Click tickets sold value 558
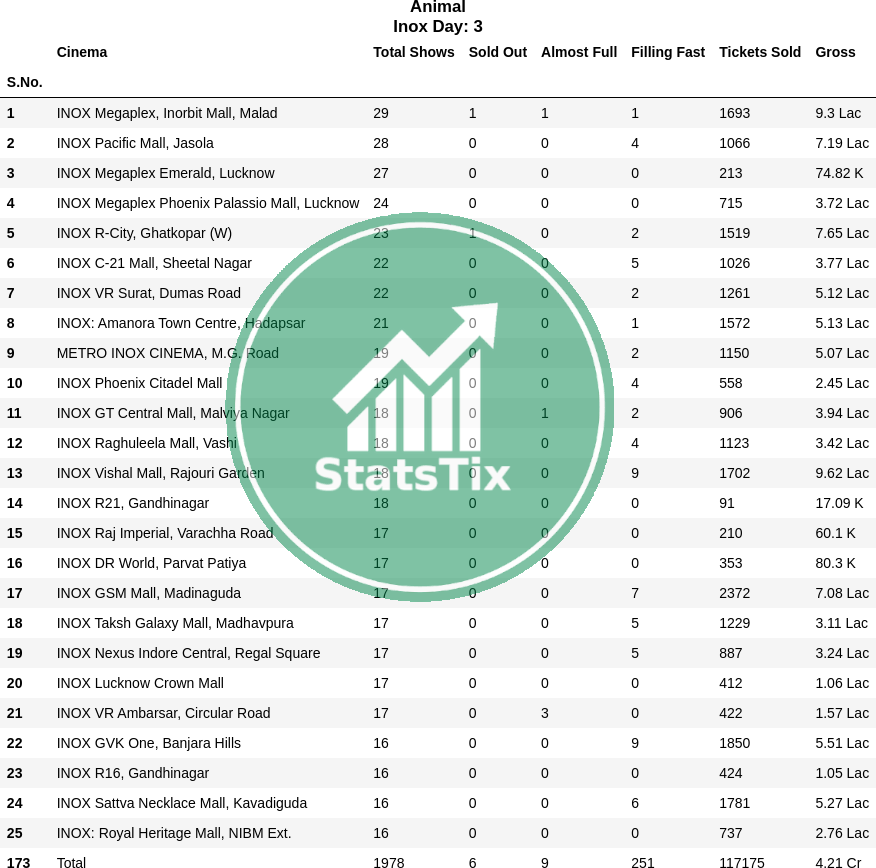The height and width of the screenshot is (868, 876). tap(730, 383)
